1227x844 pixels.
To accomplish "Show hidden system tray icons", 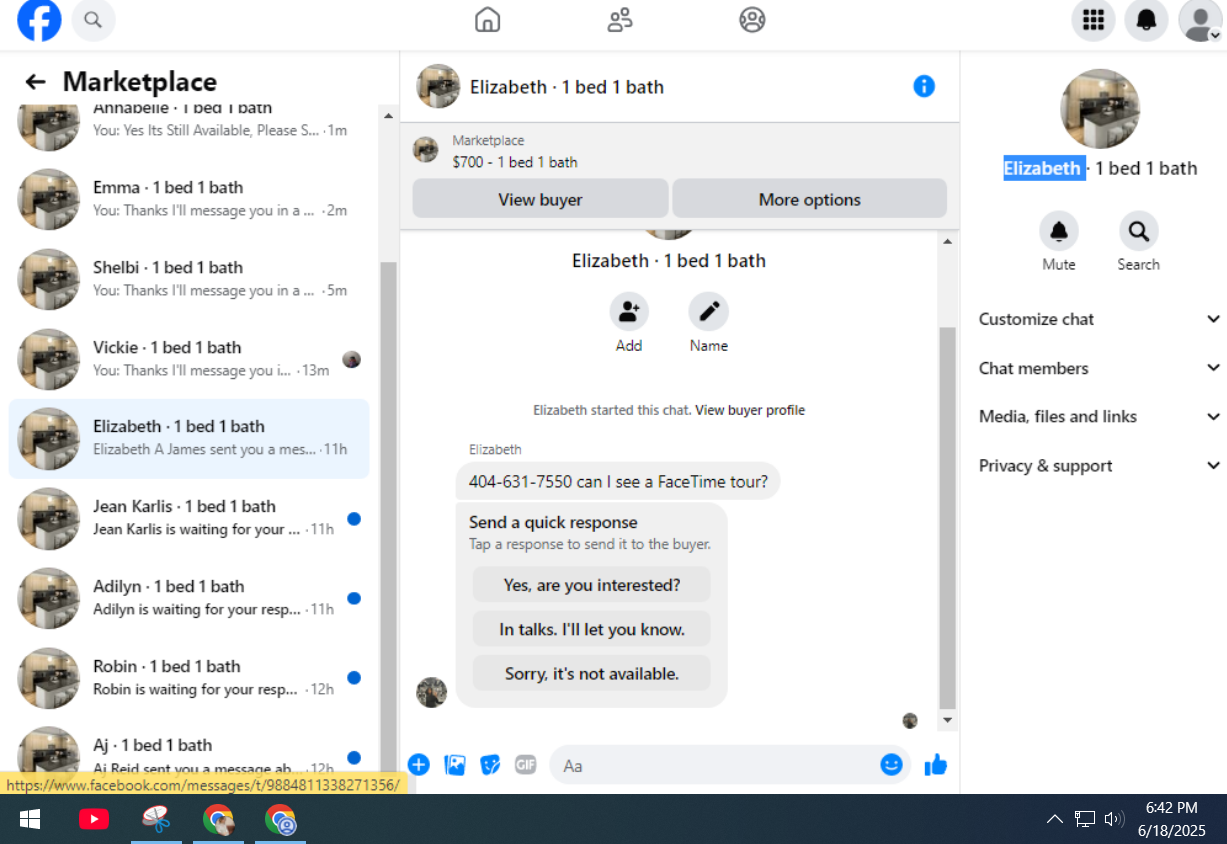I will point(1054,819).
